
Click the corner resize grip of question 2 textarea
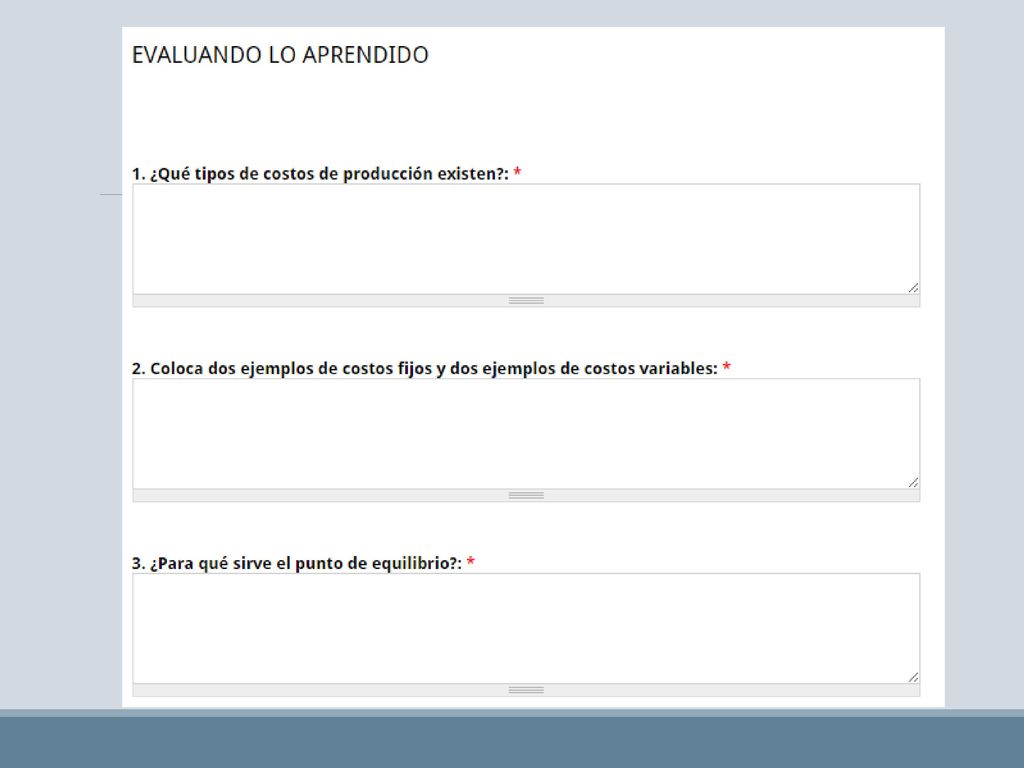point(913,483)
